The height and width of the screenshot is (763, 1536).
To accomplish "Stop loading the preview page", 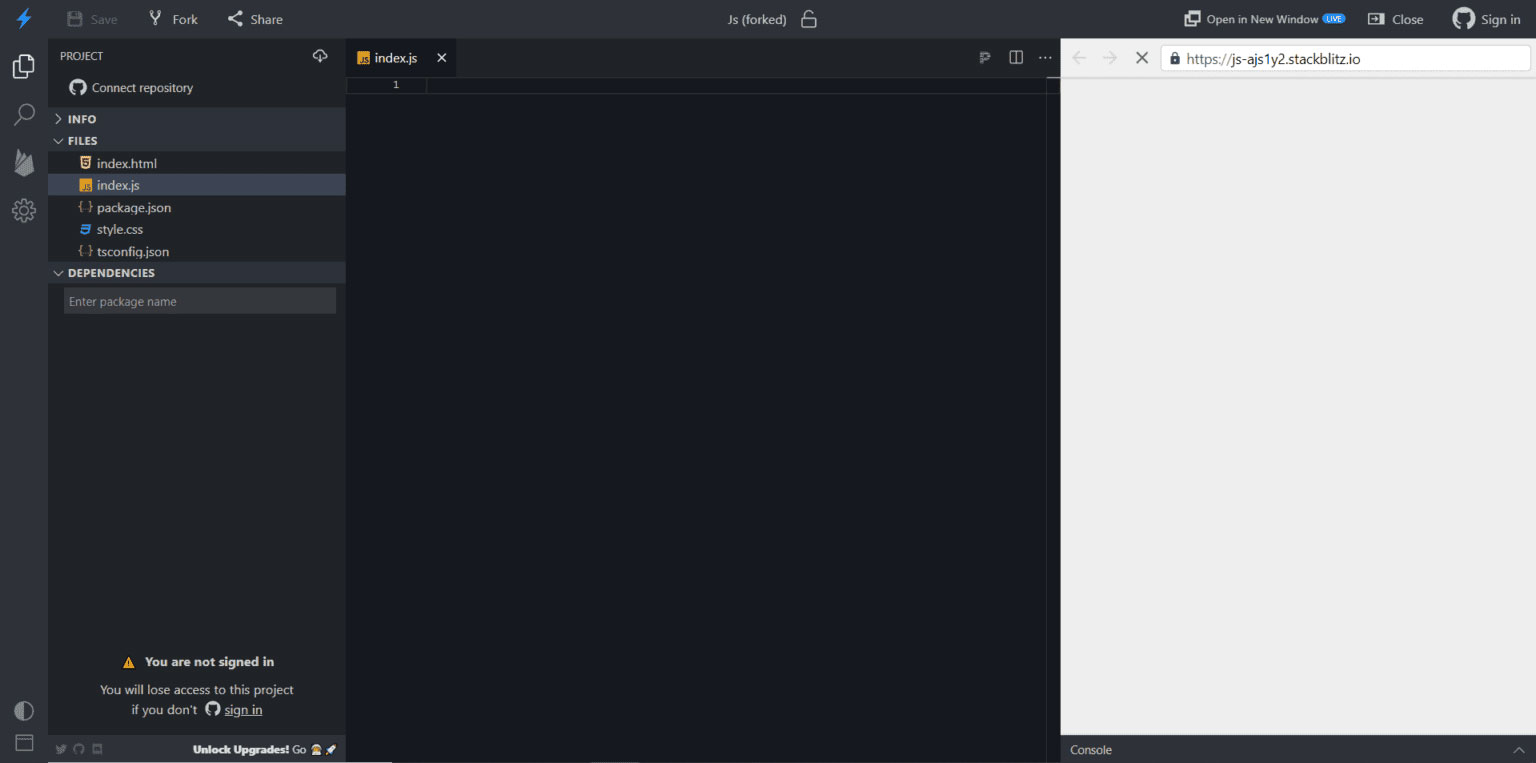I will tap(1141, 58).
